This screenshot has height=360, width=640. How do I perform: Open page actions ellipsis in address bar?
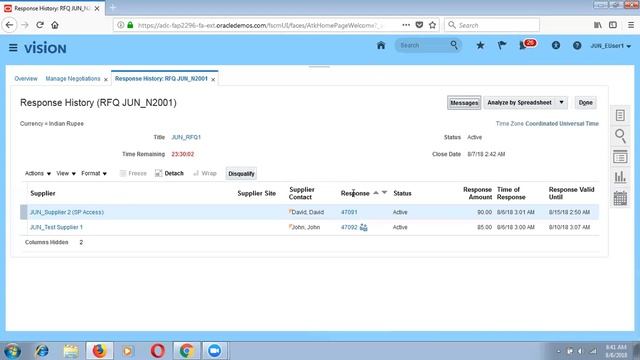[x=406, y=25]
